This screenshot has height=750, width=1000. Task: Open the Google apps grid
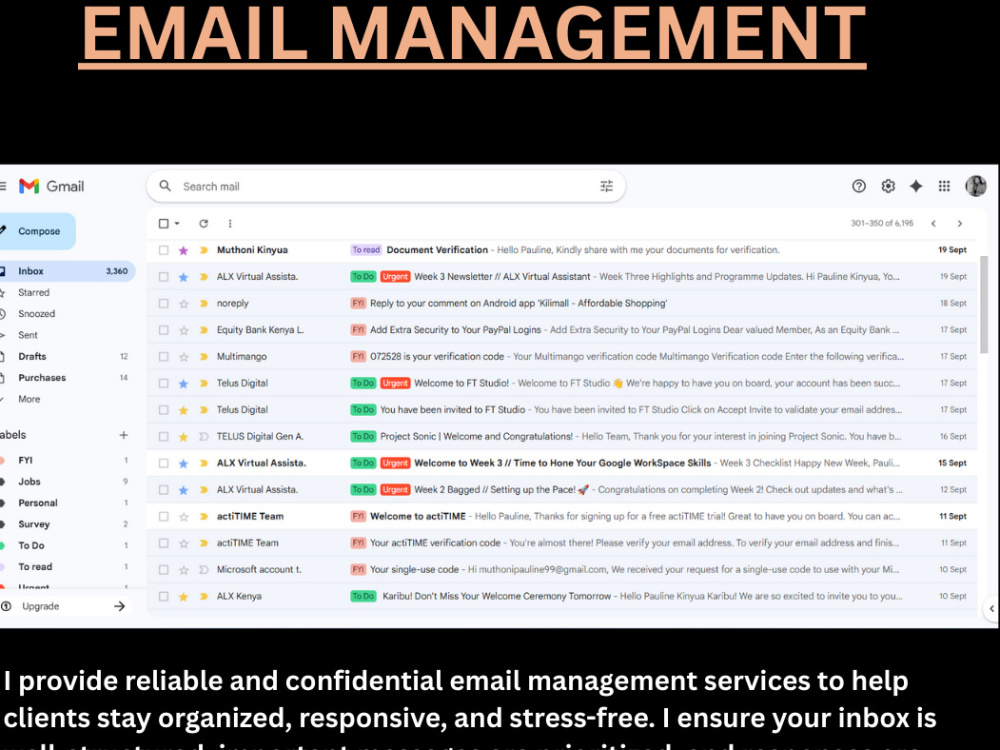(945, 186)
